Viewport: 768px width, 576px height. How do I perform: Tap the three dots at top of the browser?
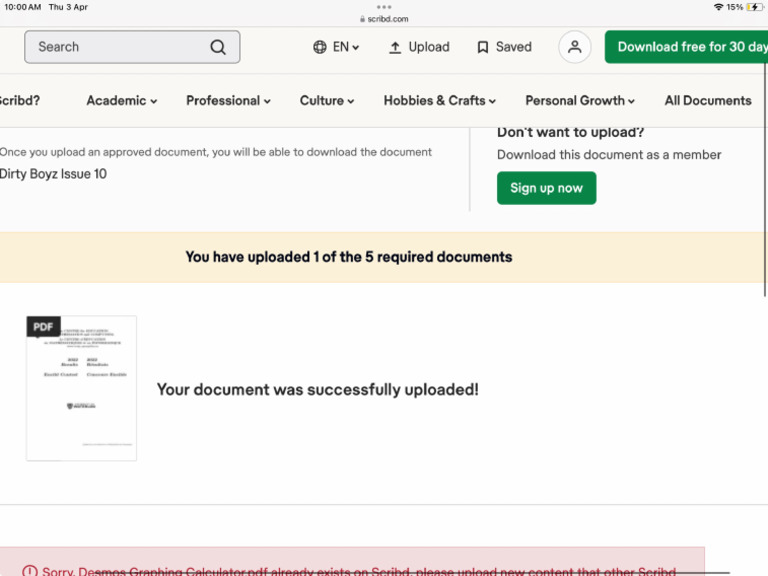click(x=384, y=7)
